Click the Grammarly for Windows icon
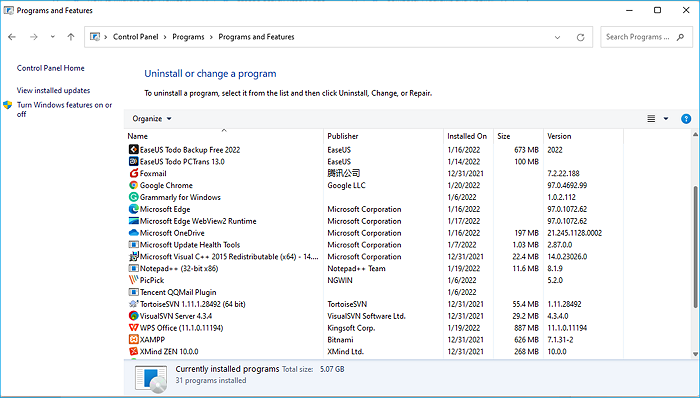The height and width of the screenshot is (398, 700). point(133,197)
